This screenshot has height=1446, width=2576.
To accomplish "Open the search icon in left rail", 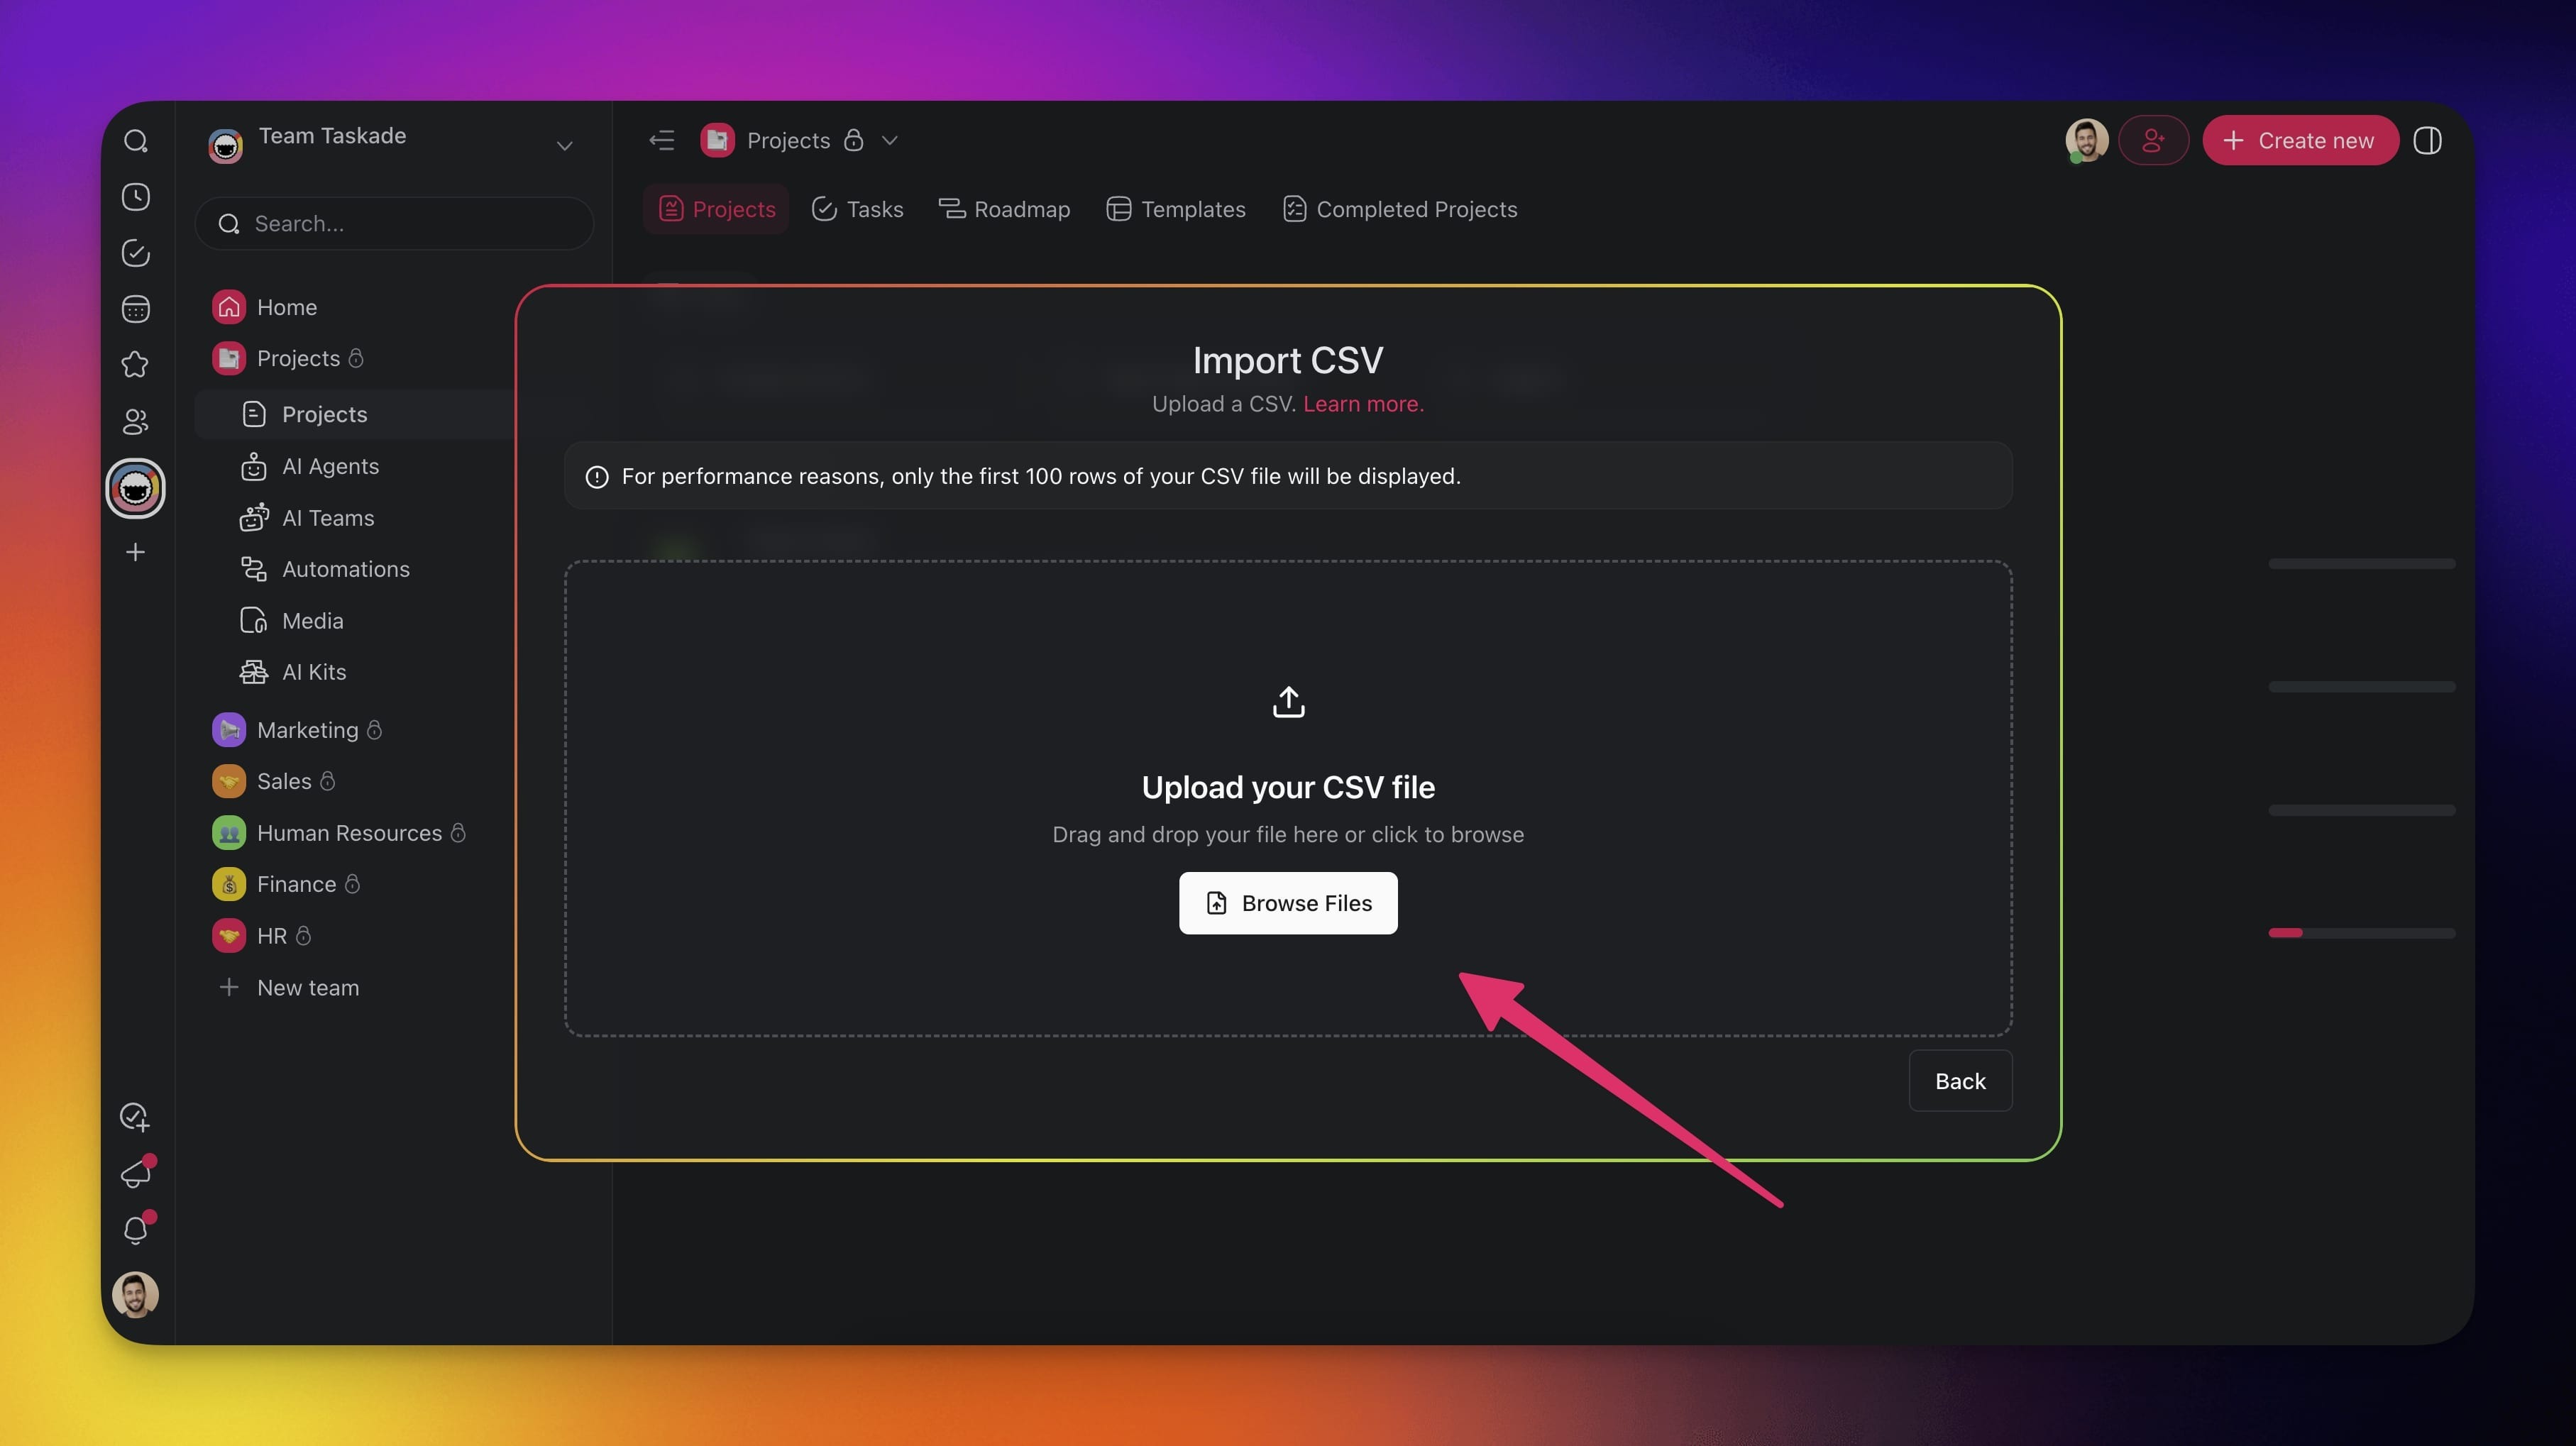I will pos(136,141).
